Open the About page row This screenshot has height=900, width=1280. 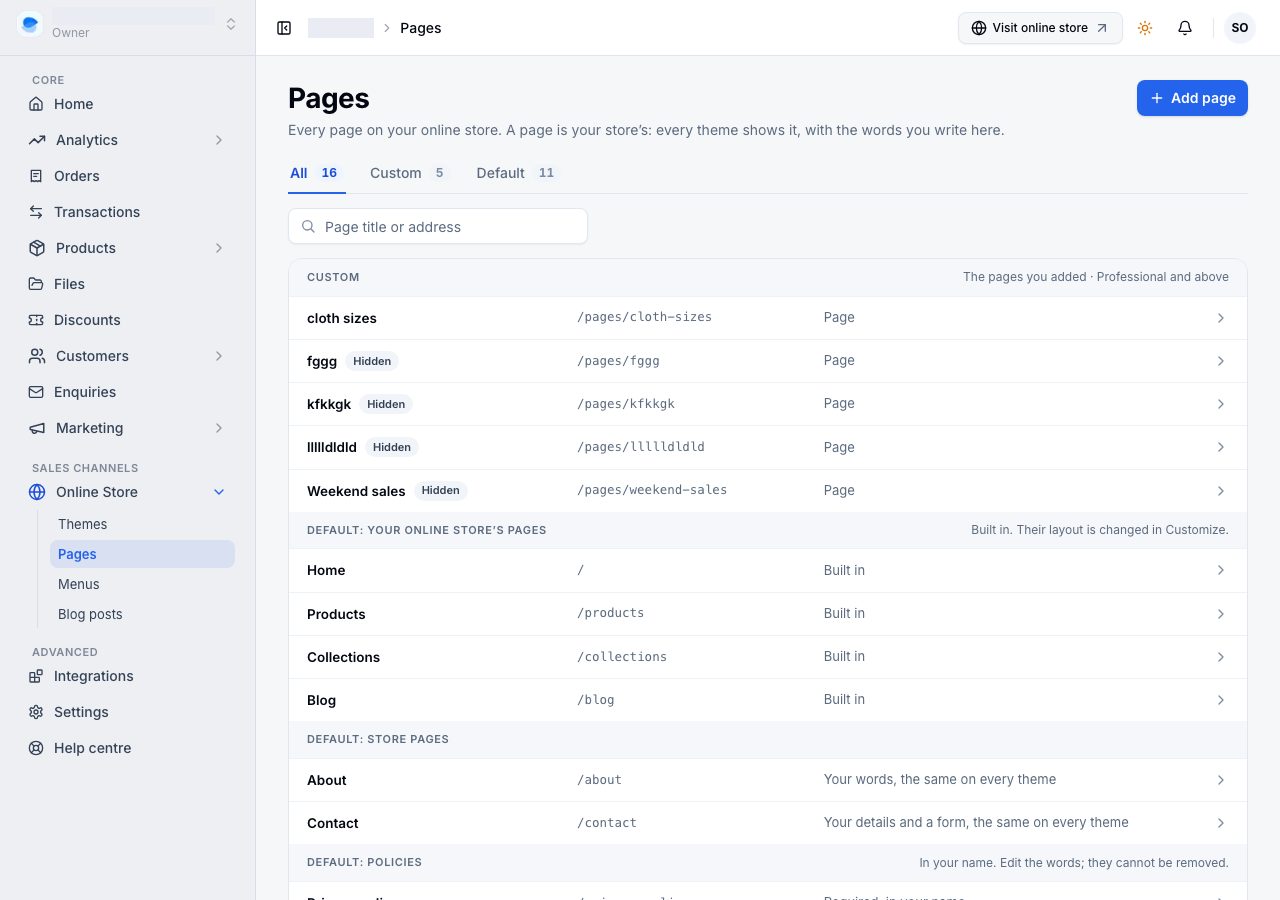tap(768, 780)
